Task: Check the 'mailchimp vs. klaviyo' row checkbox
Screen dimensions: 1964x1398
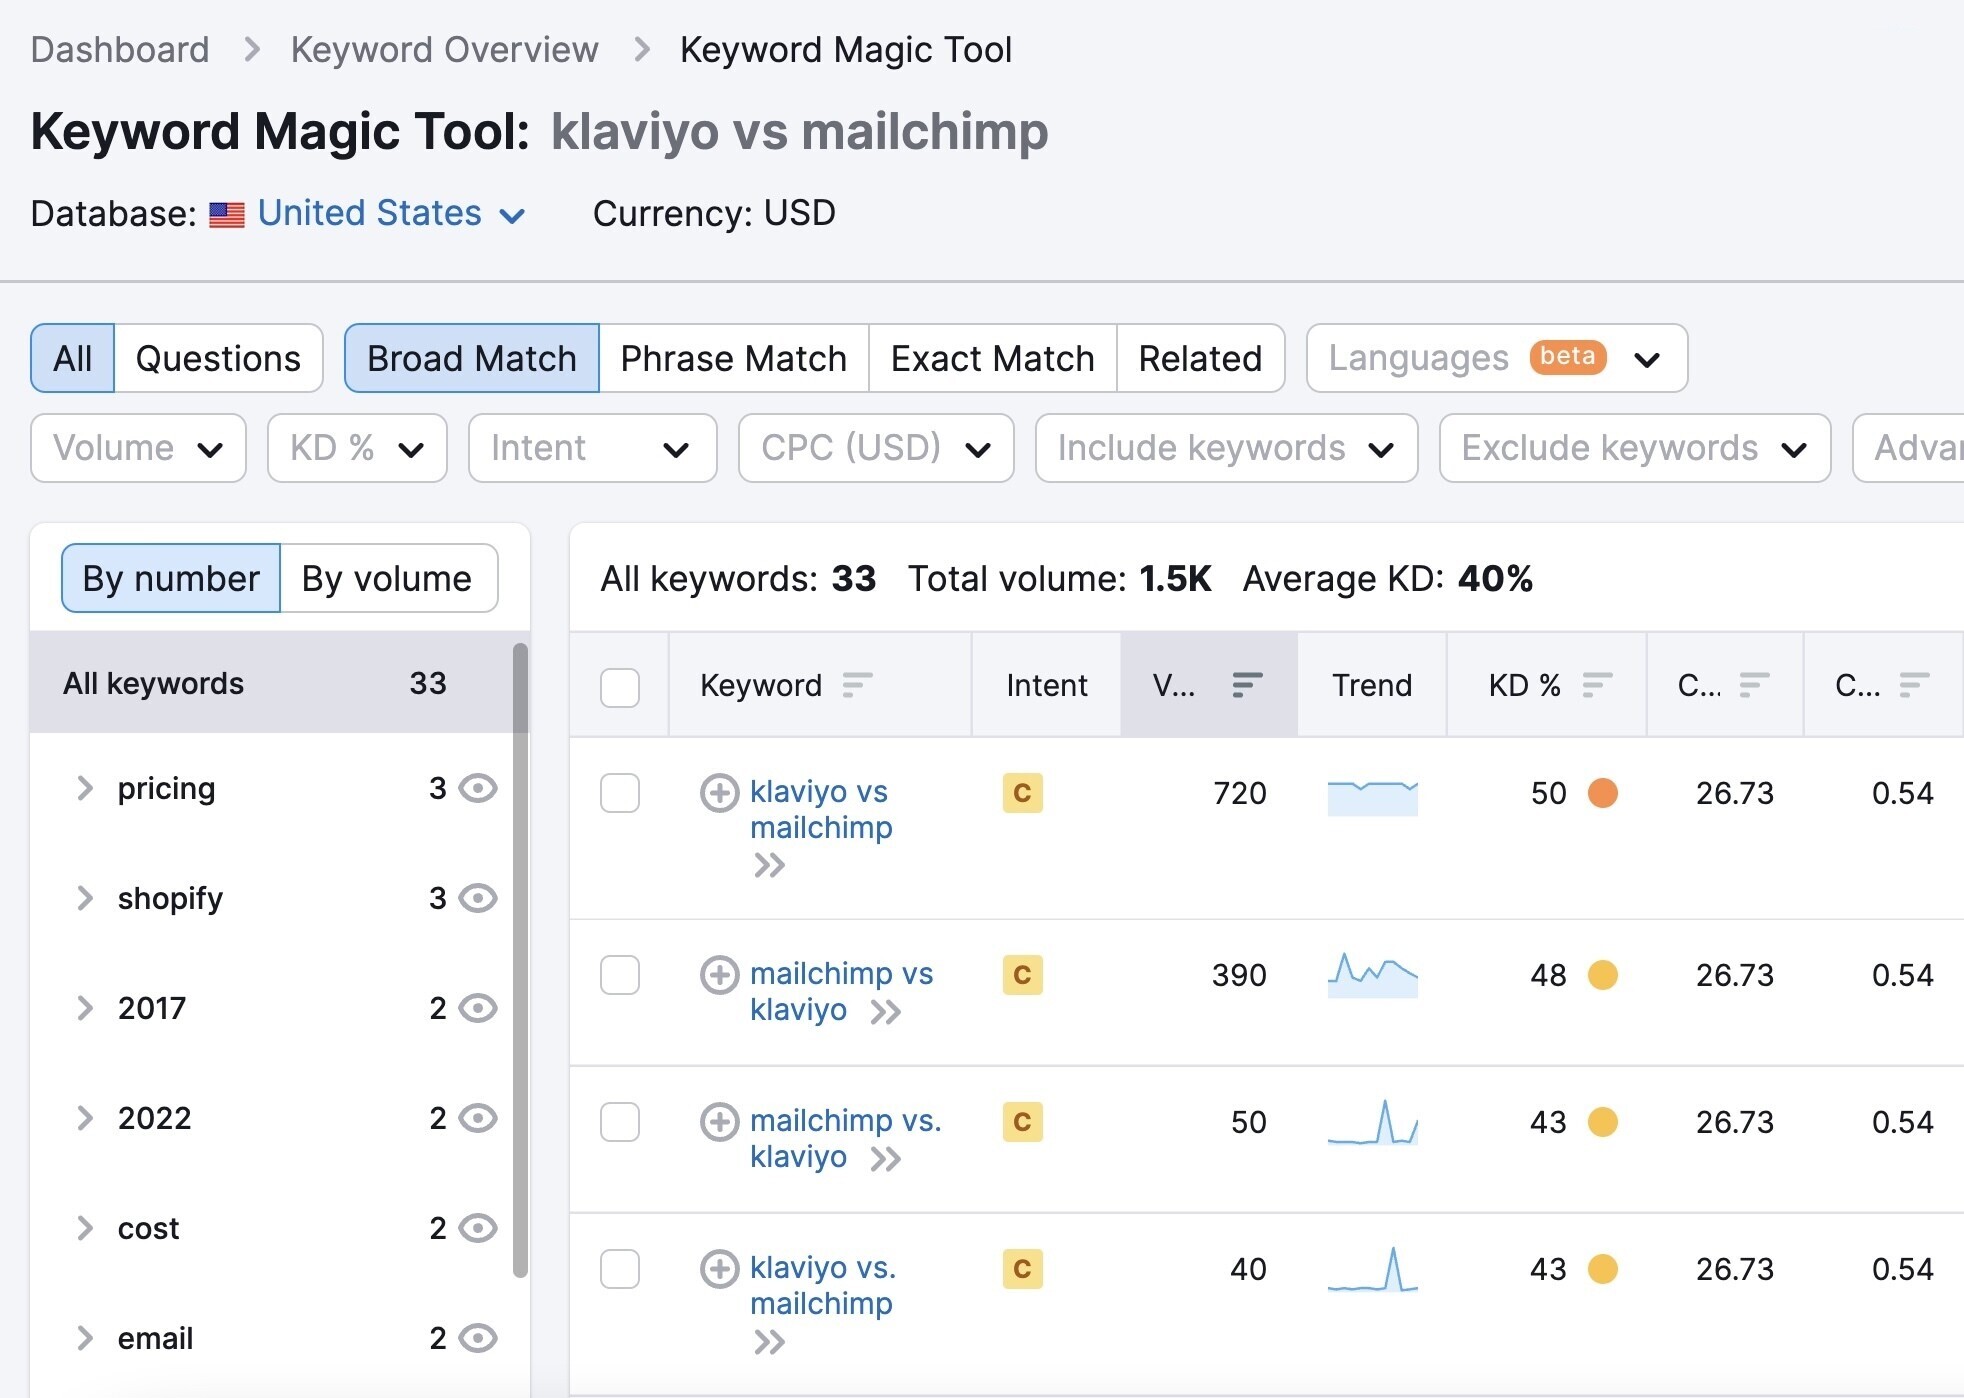Action: point(620,1122)
